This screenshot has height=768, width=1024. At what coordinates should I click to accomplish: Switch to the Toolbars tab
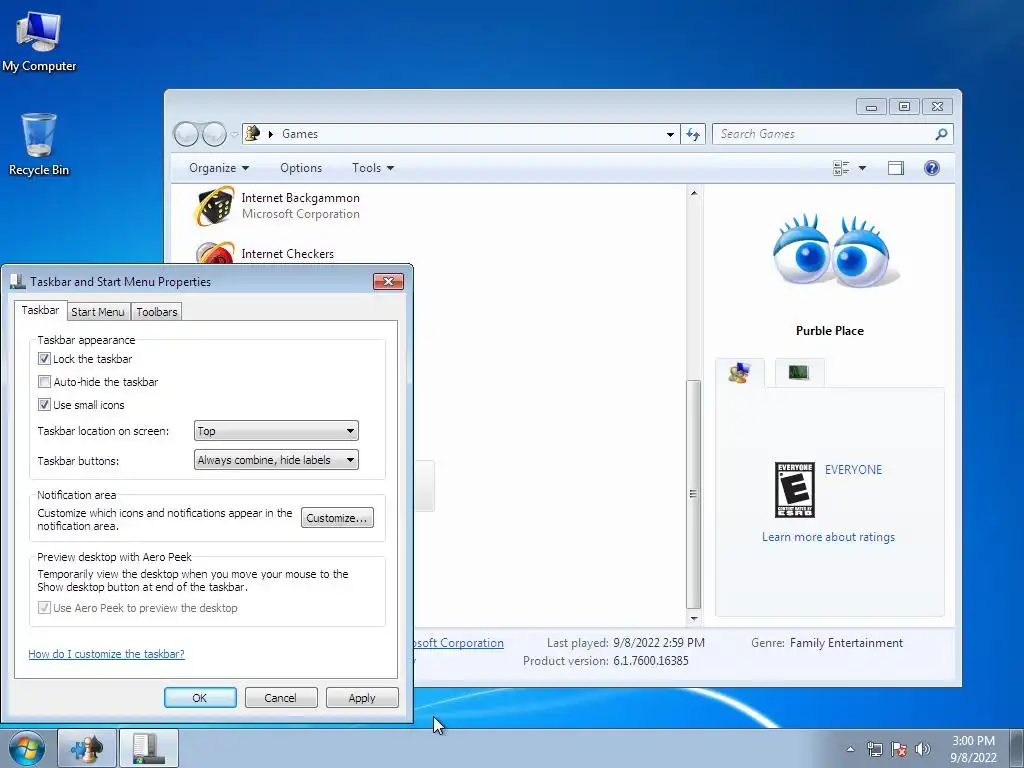(157, 312)
